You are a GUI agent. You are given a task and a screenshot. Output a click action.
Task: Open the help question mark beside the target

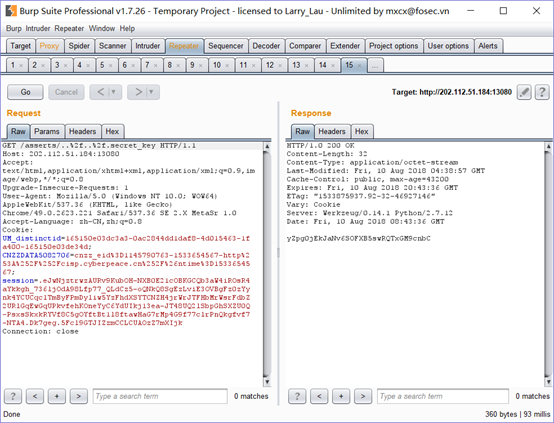pyautogui.click(x=542, y=92)
